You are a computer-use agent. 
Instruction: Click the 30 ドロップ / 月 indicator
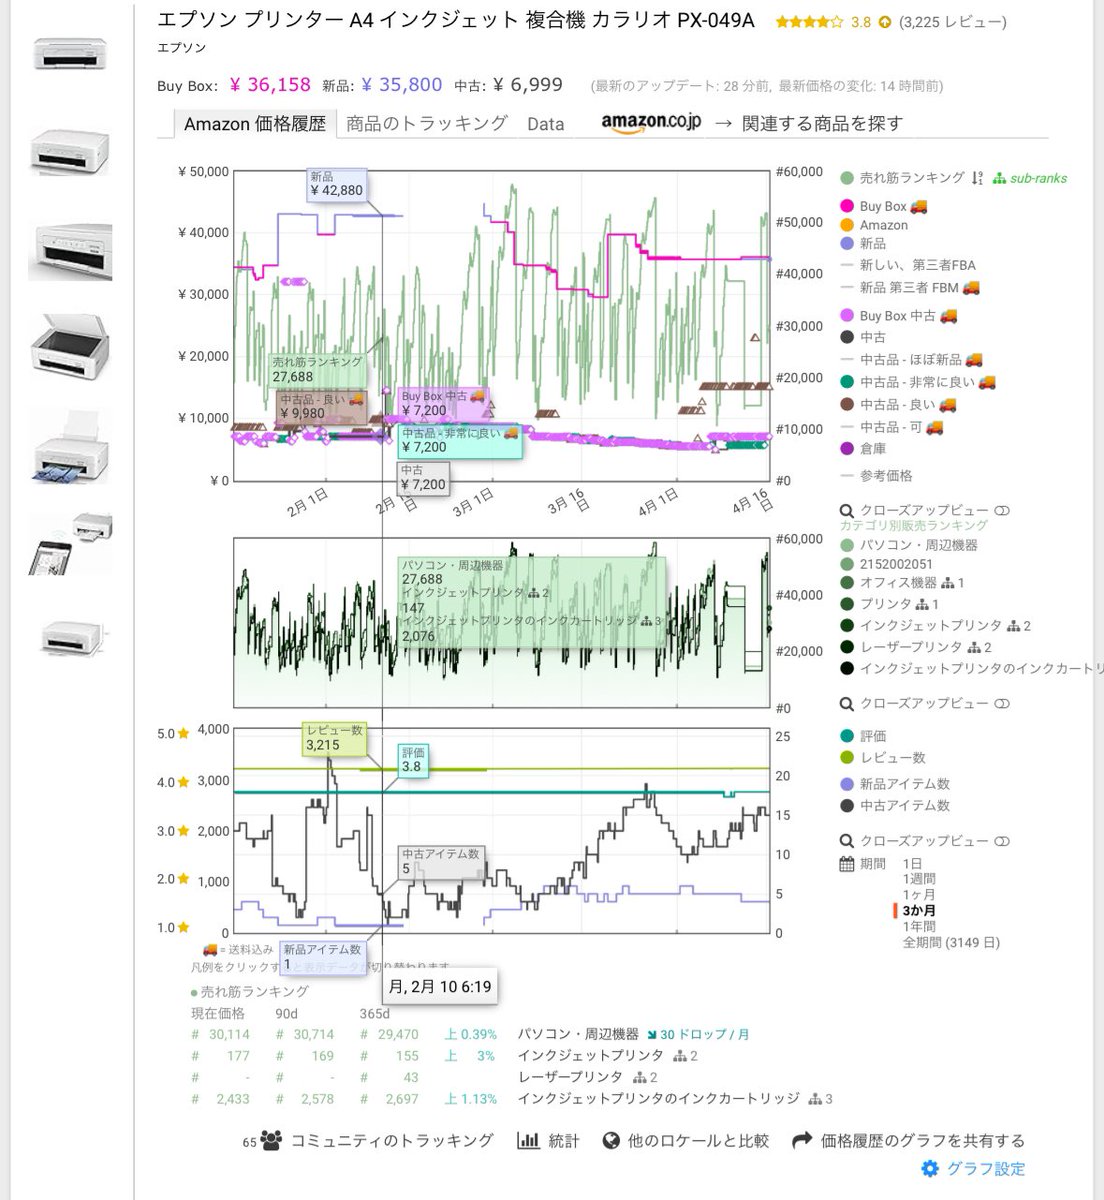coord(697,1034)
